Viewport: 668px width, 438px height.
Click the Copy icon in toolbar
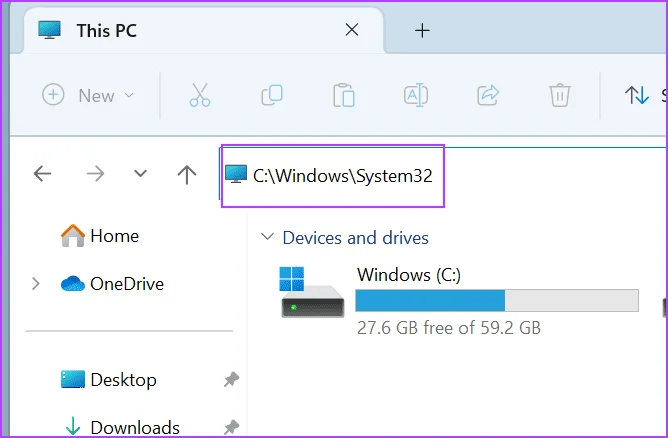pos(272,95)
